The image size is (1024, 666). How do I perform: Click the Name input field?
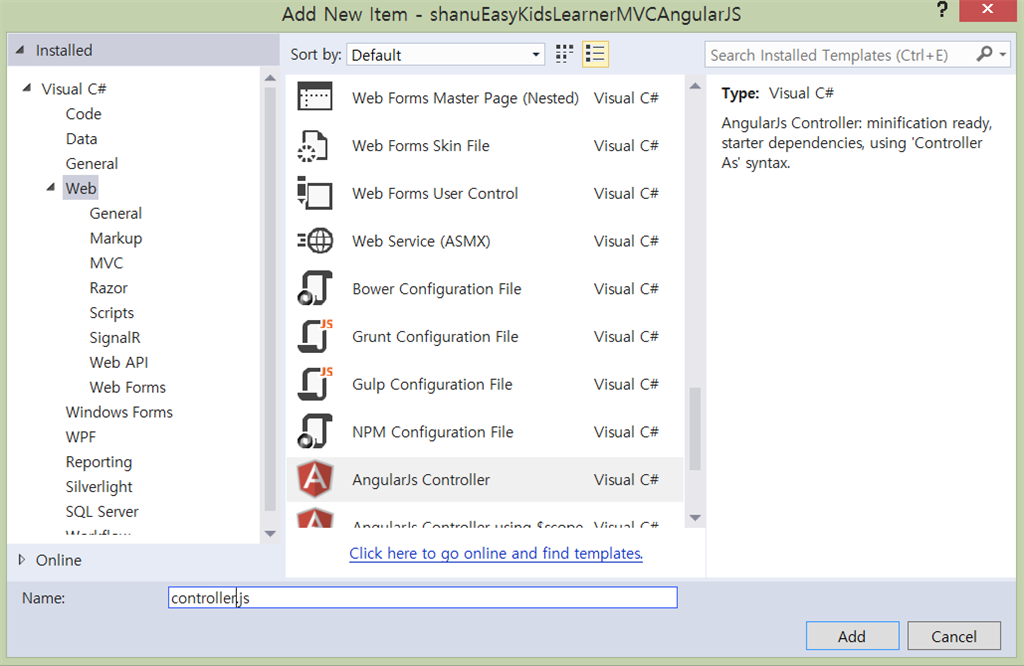(423, 598)
